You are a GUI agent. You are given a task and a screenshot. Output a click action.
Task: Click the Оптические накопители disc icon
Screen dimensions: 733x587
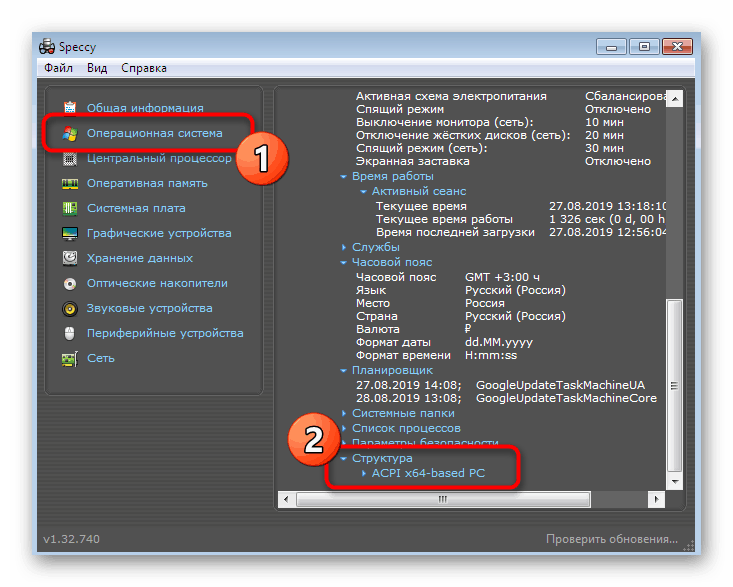point(70,283)
